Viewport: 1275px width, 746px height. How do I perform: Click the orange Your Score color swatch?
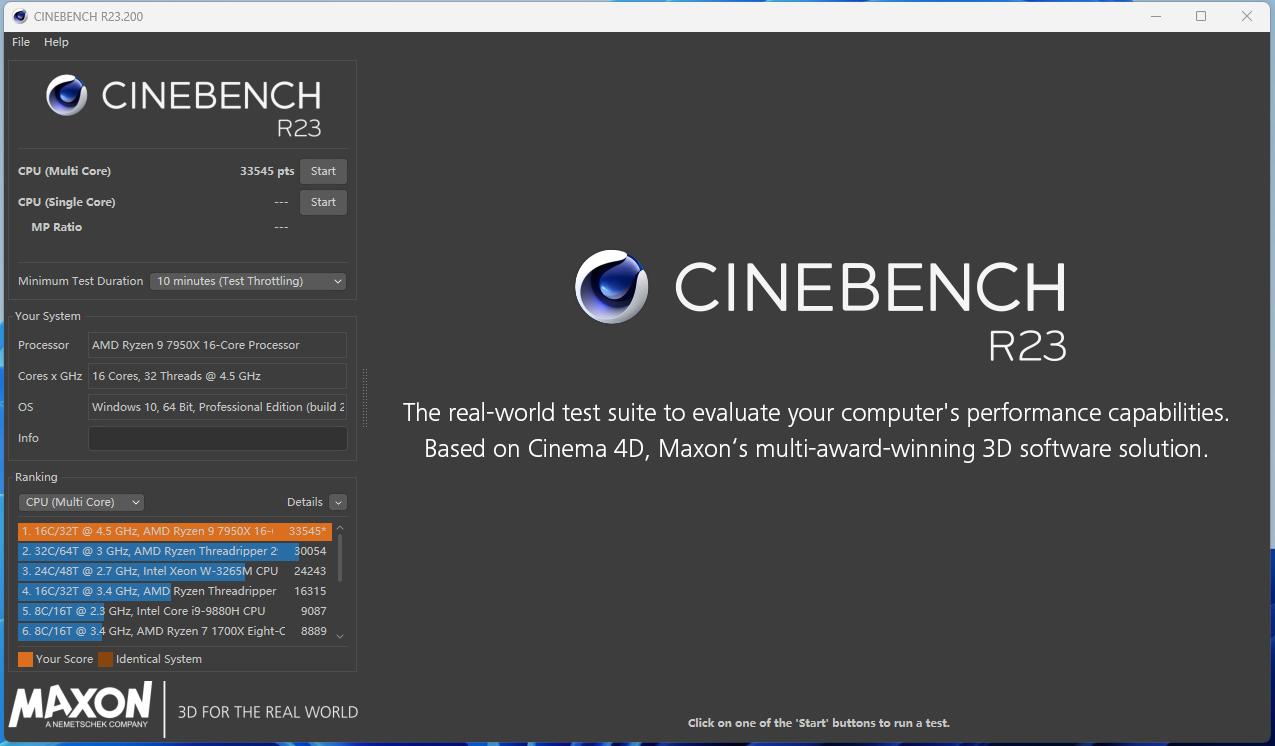coord(25,659)
